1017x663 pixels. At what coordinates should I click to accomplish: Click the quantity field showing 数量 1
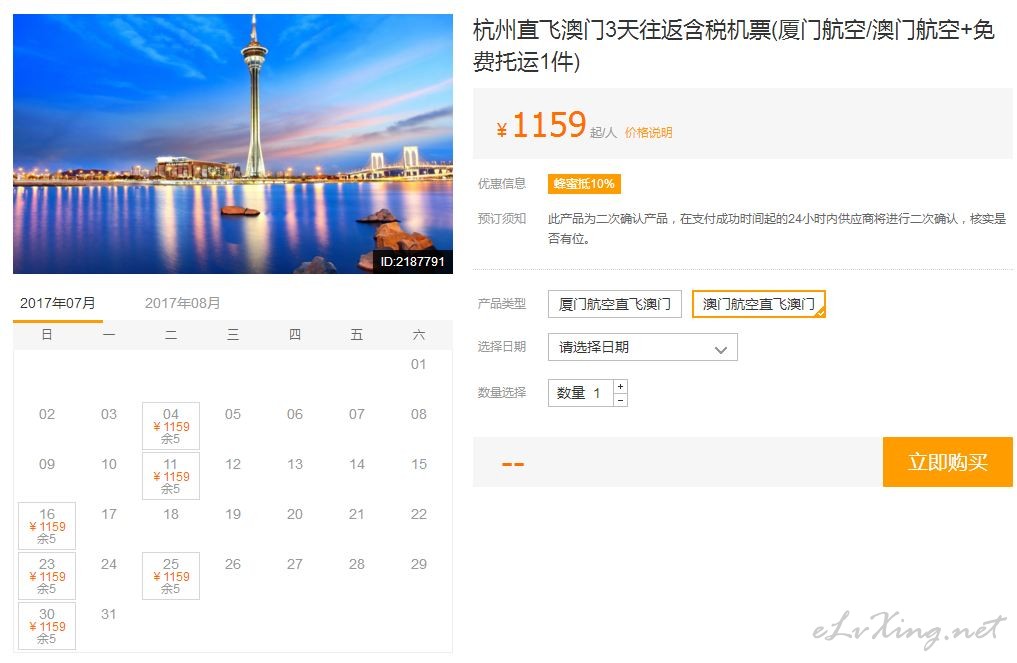coord(580,393)
